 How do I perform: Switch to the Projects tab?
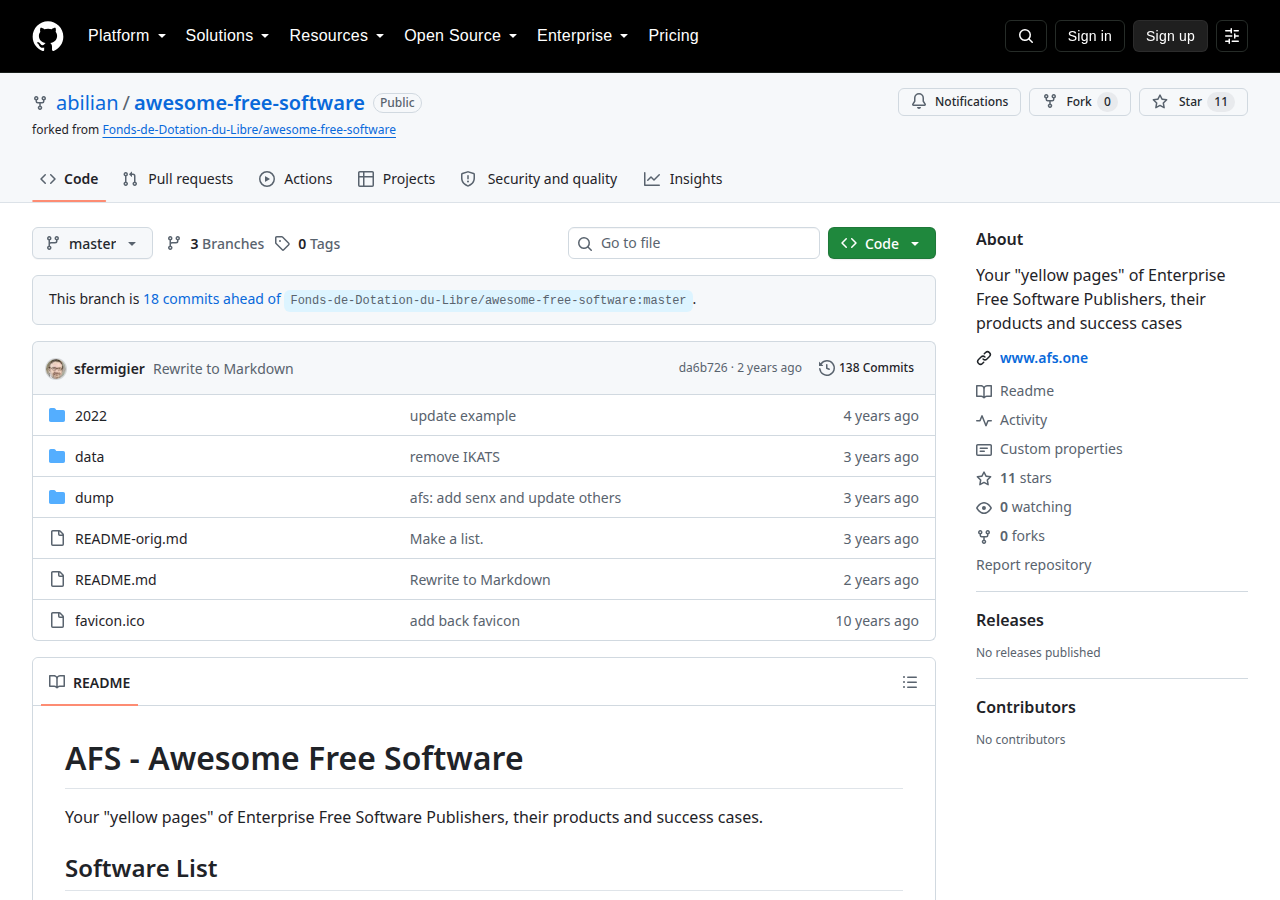[x=396, y=179]
